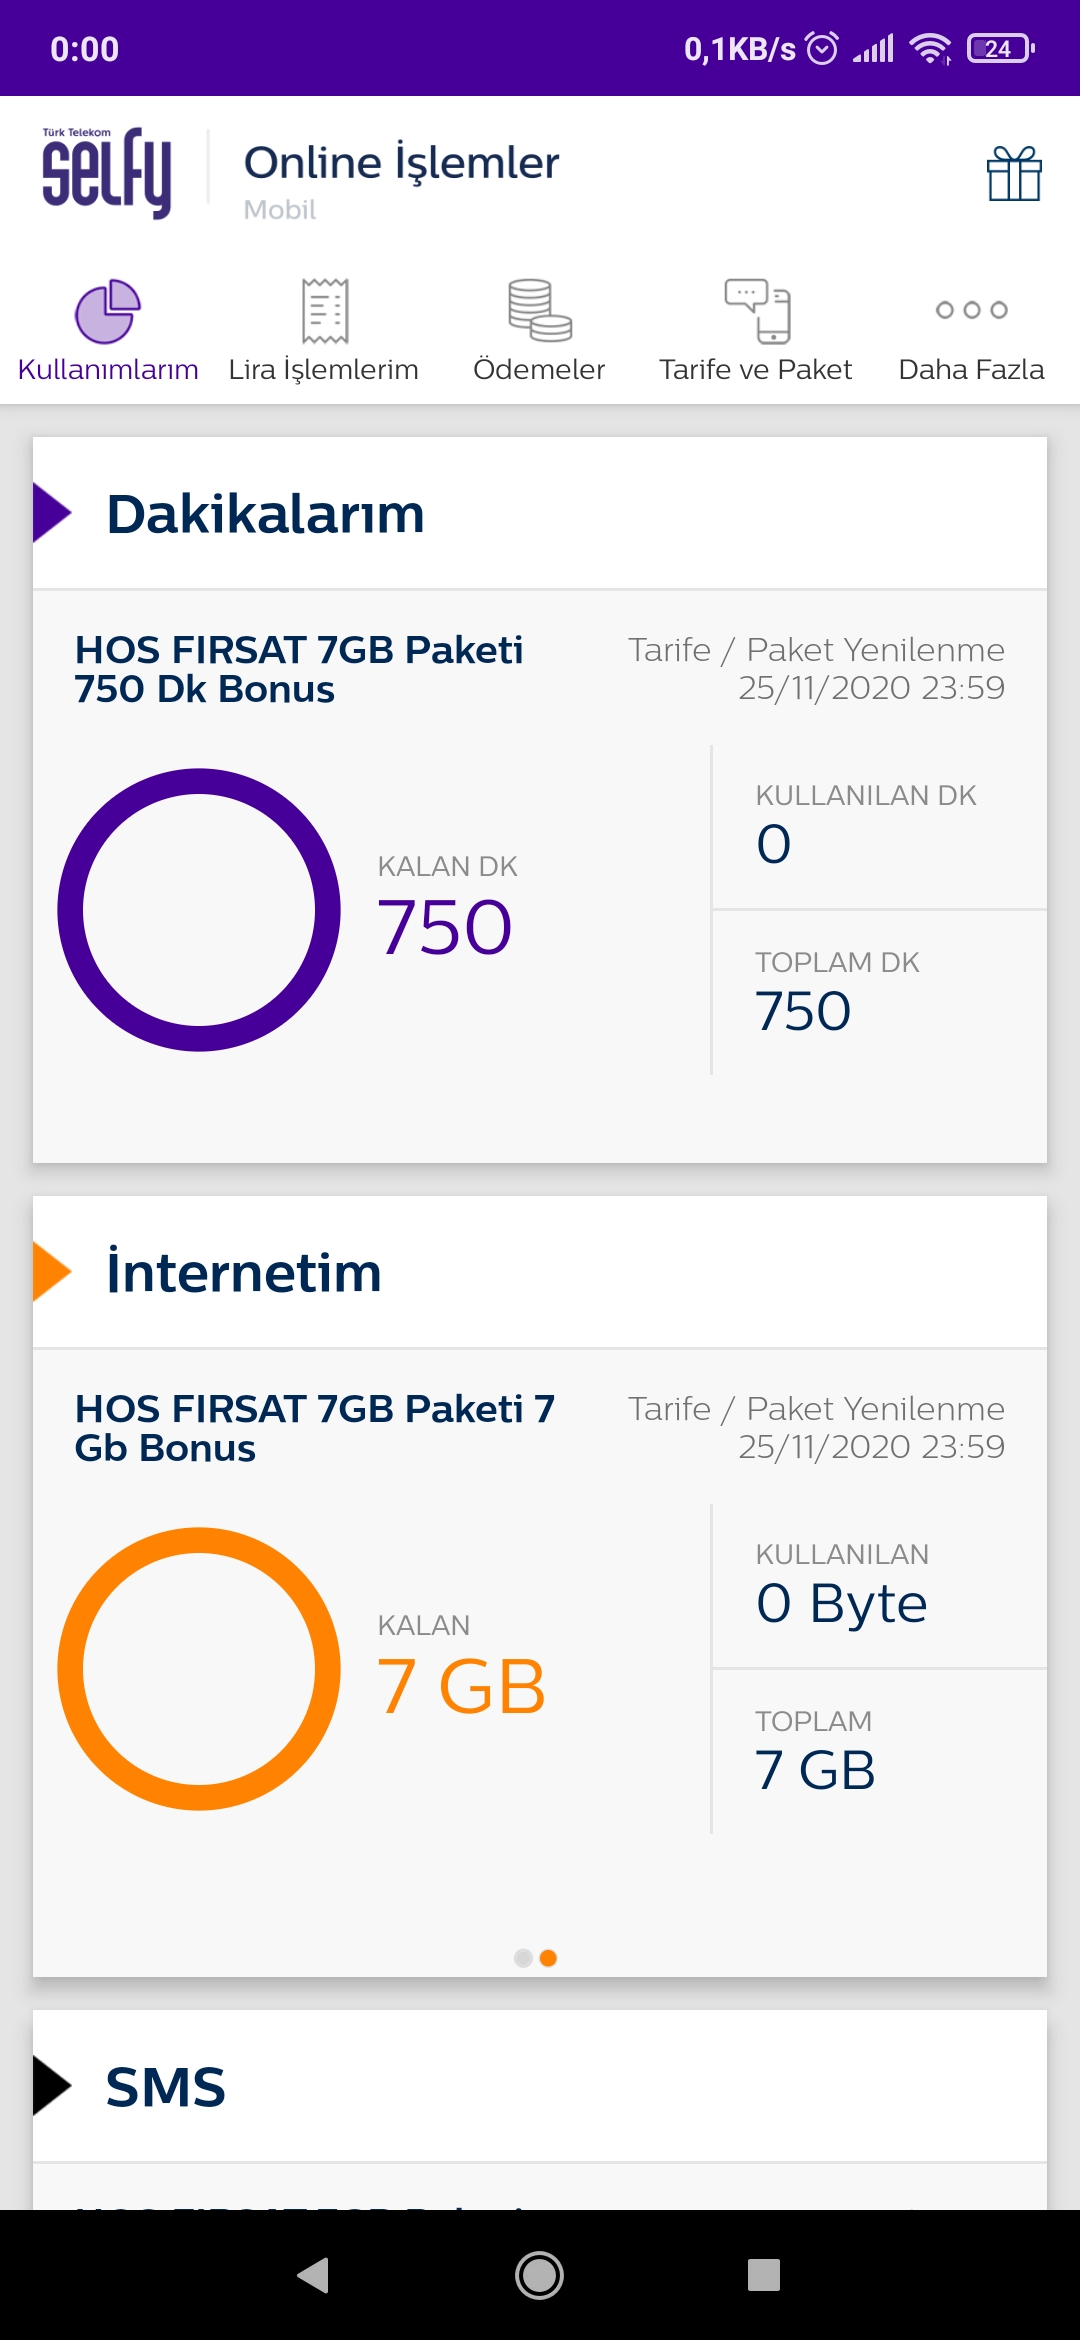Collapse the Dakikalarım section purple triangle
Viewport: 1080px width, 2340px height.
[x=52, y=513]
